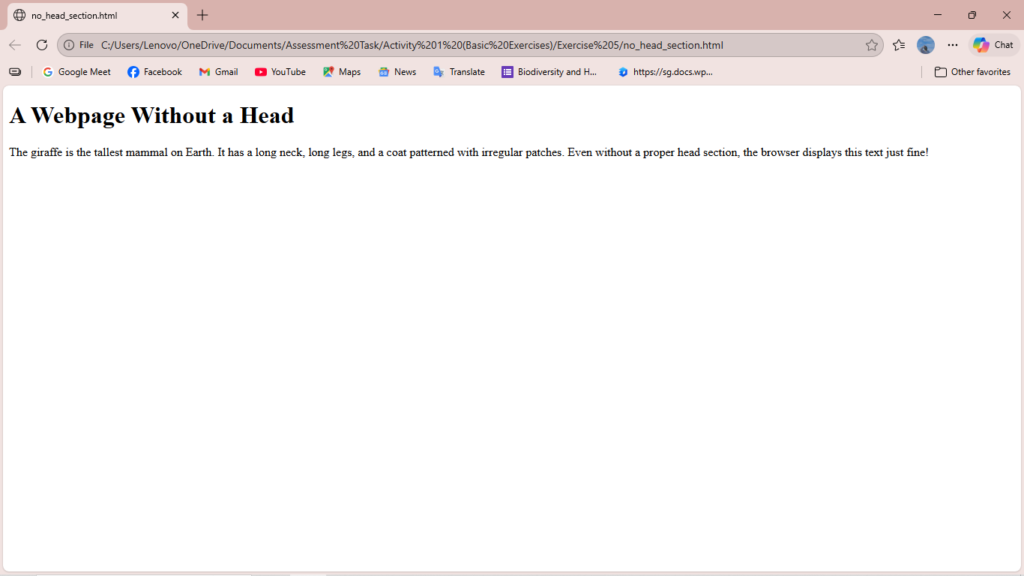Add this page to favorites star
Screen dimensions: 1024x576
[871, 45]
